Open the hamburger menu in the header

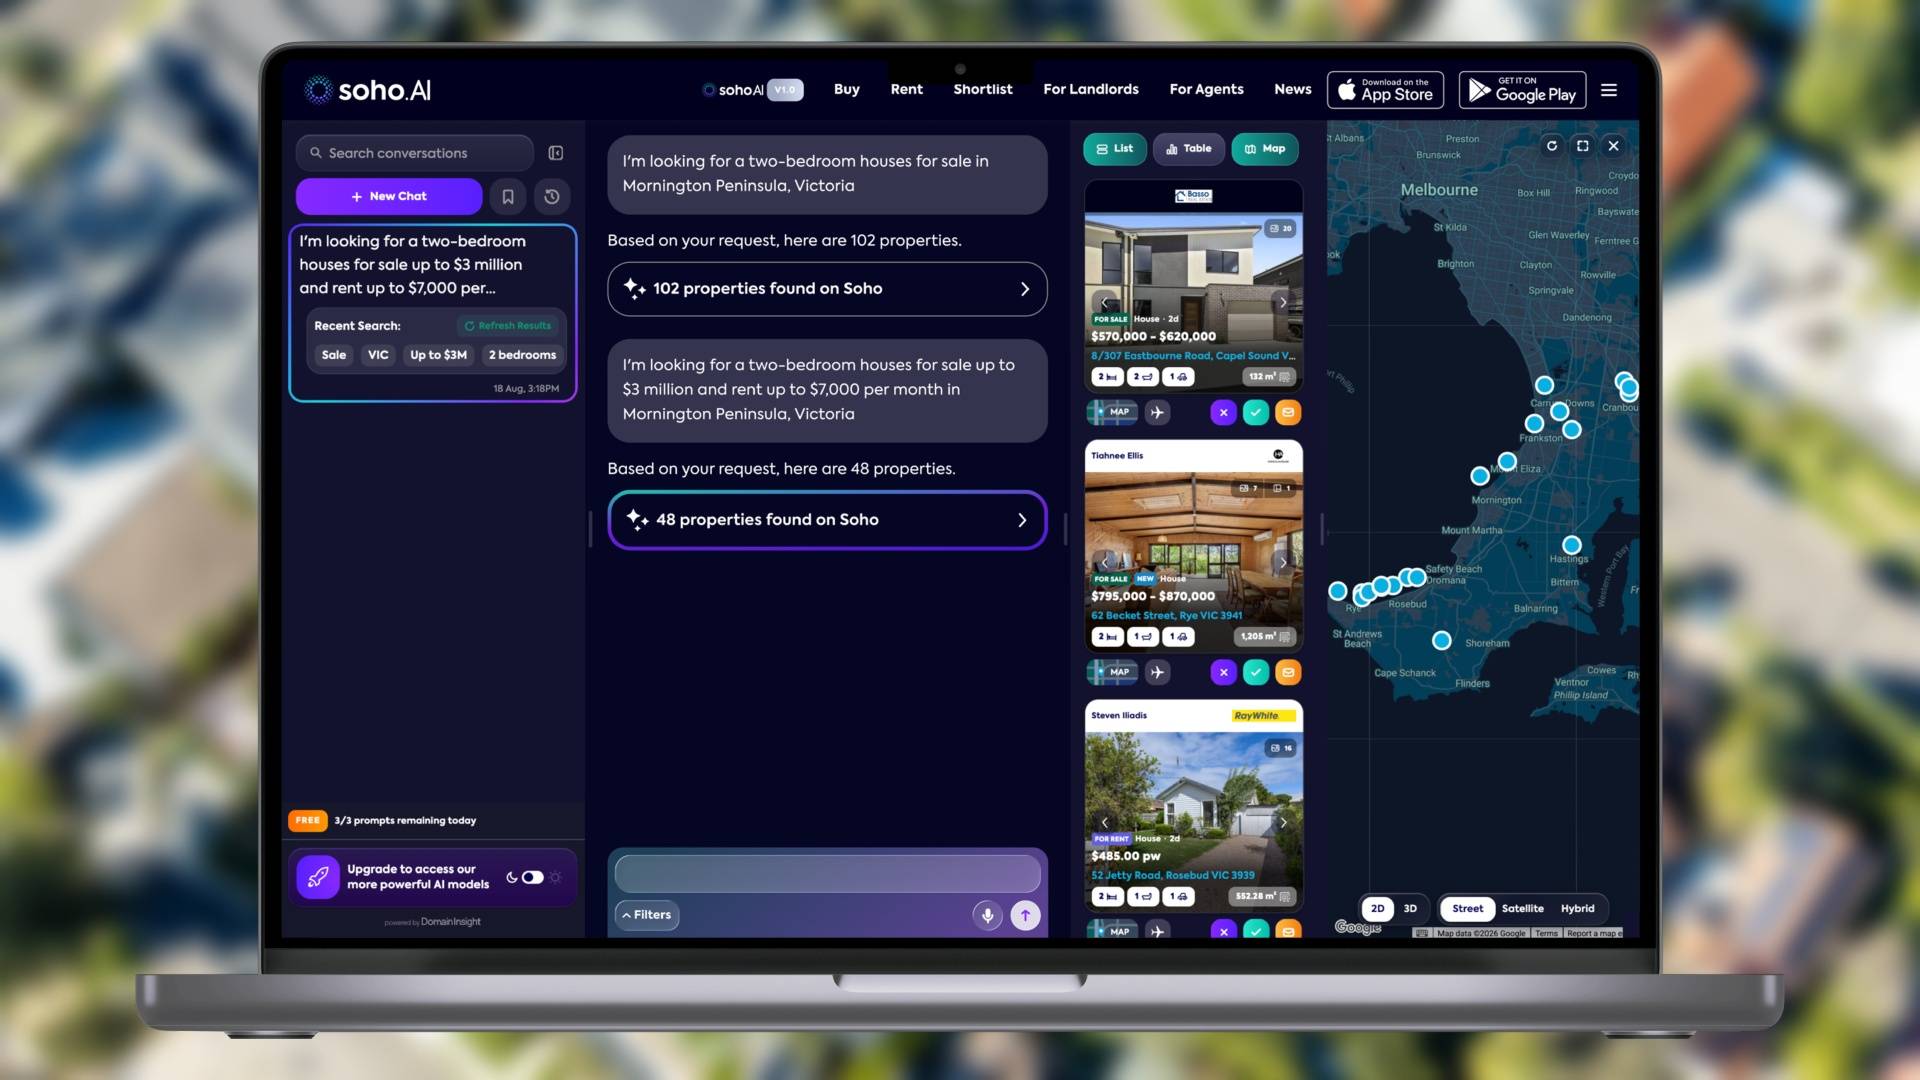click(1609, 90)
